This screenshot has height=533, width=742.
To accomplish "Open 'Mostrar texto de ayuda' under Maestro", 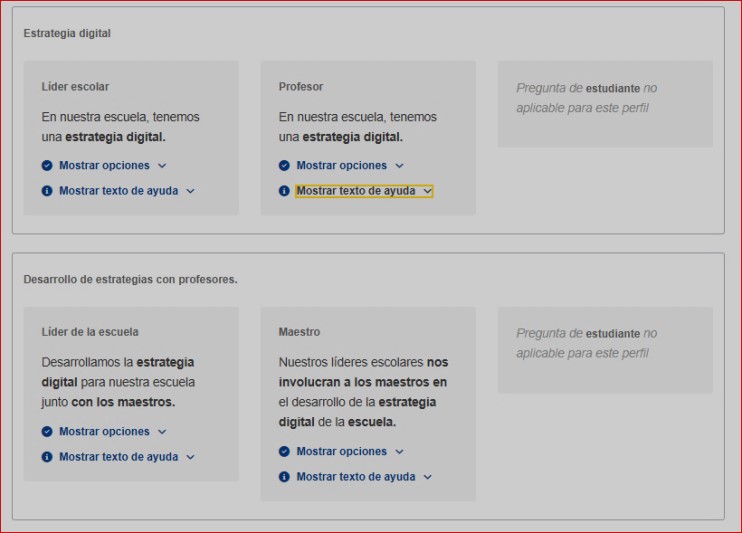I will tap(355, 477).
